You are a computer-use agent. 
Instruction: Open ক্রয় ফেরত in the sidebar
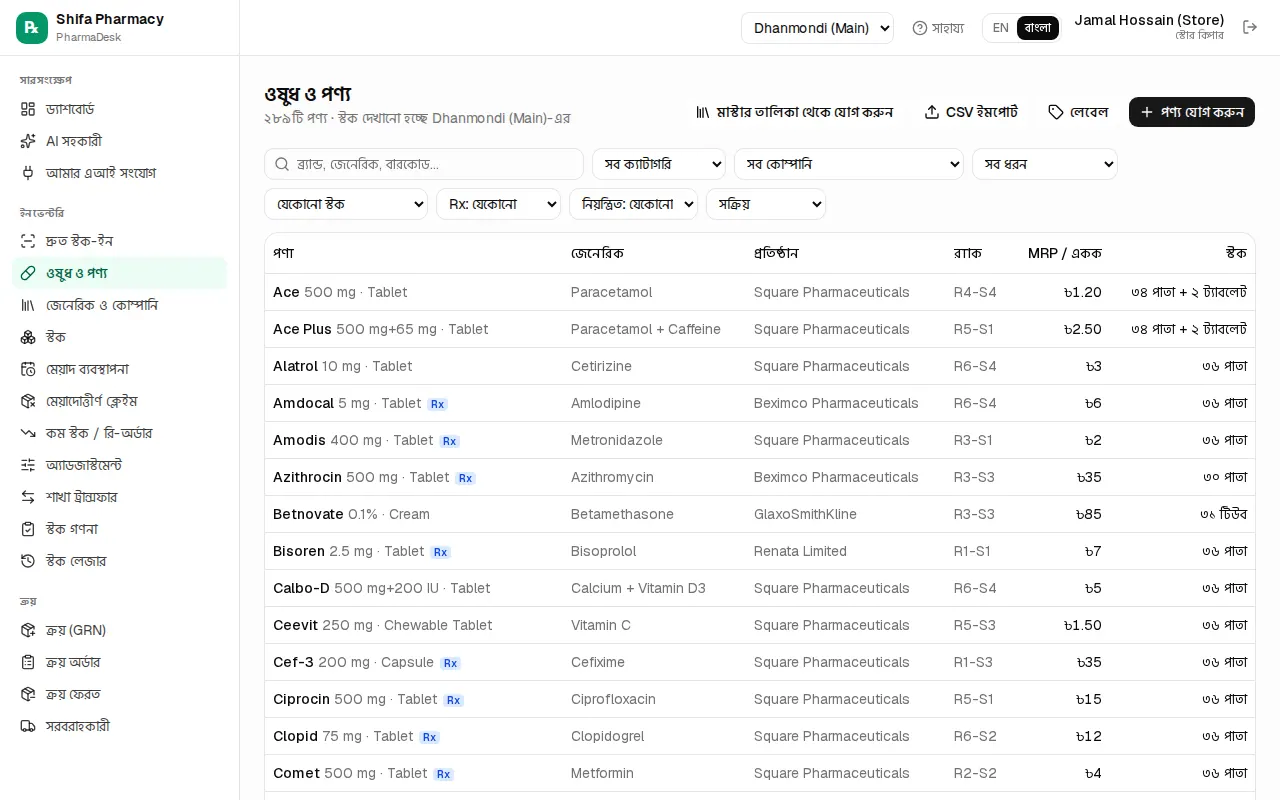120,694
